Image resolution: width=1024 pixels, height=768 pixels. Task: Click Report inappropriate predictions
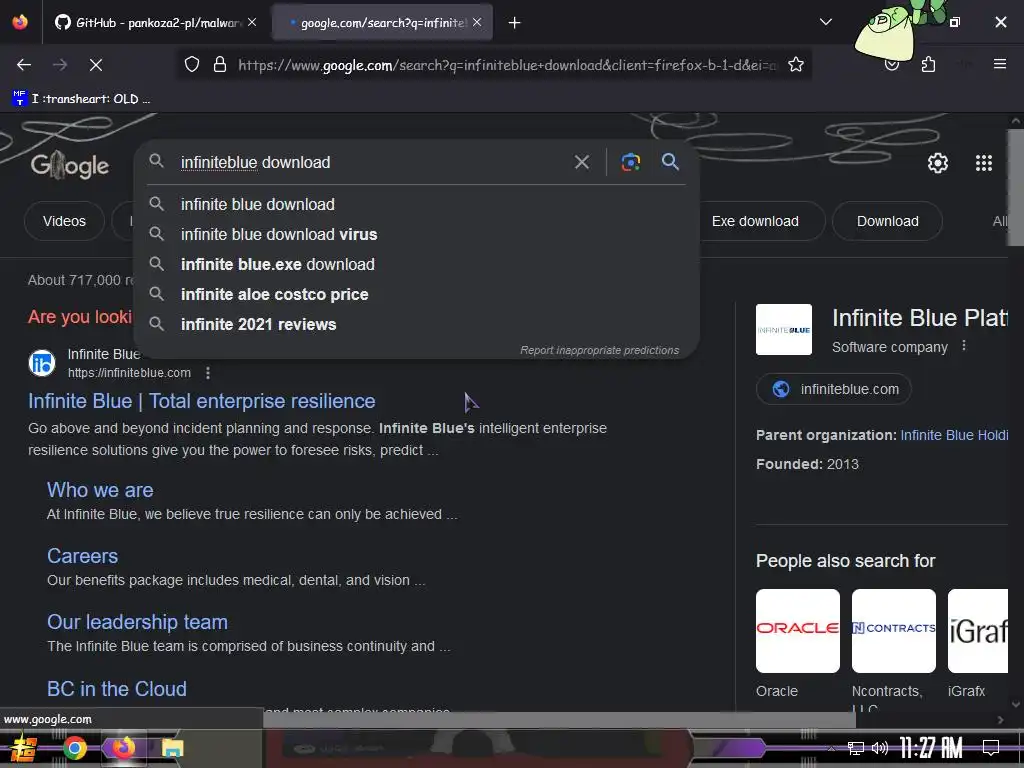600,351
